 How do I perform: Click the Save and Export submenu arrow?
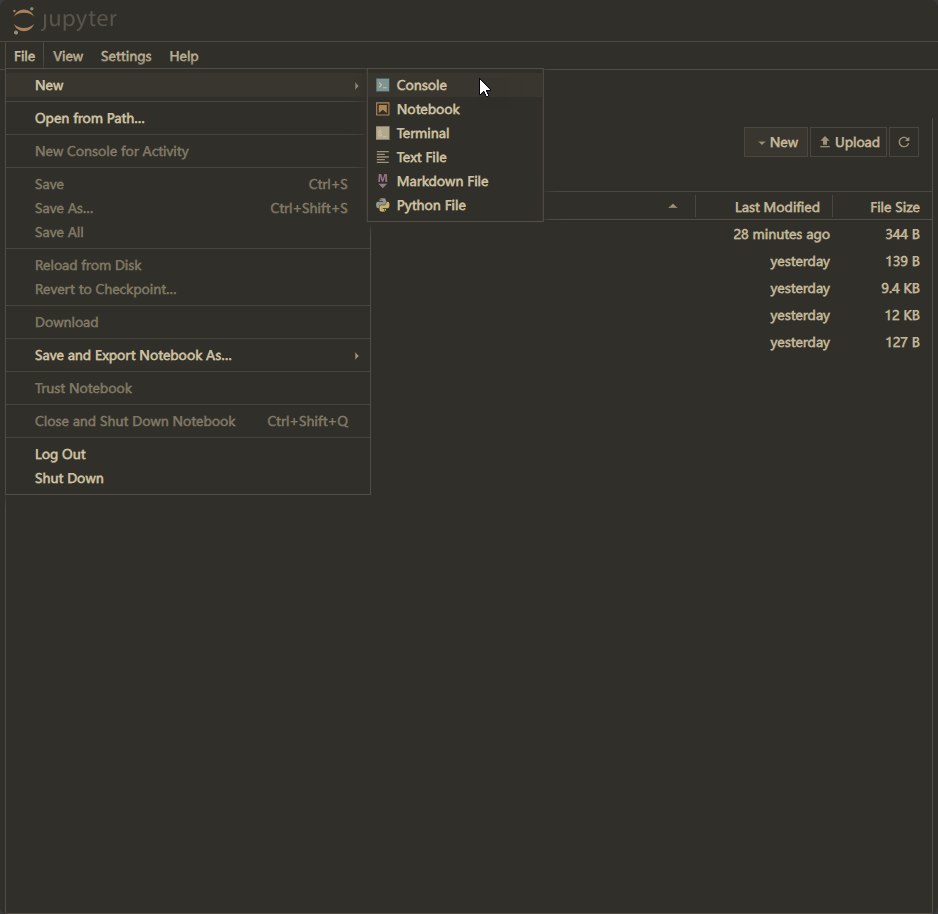click(x=357, y=355)
